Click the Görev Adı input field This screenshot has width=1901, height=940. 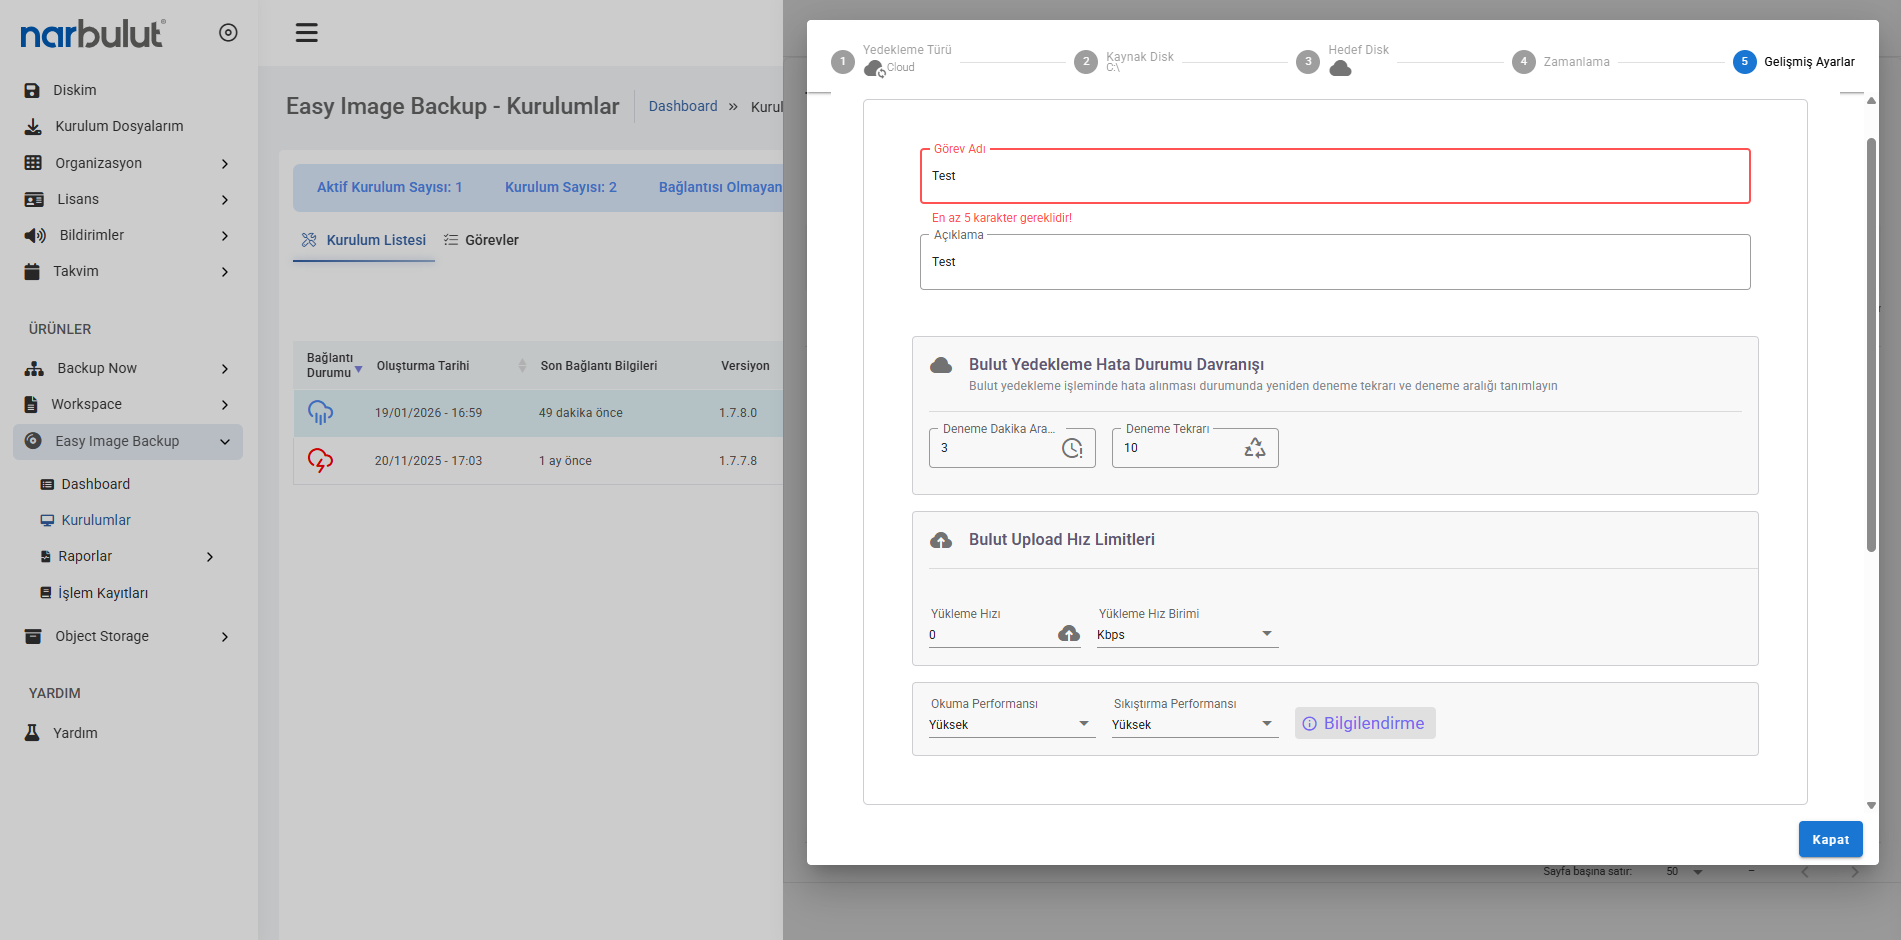tap(1334, 176)
